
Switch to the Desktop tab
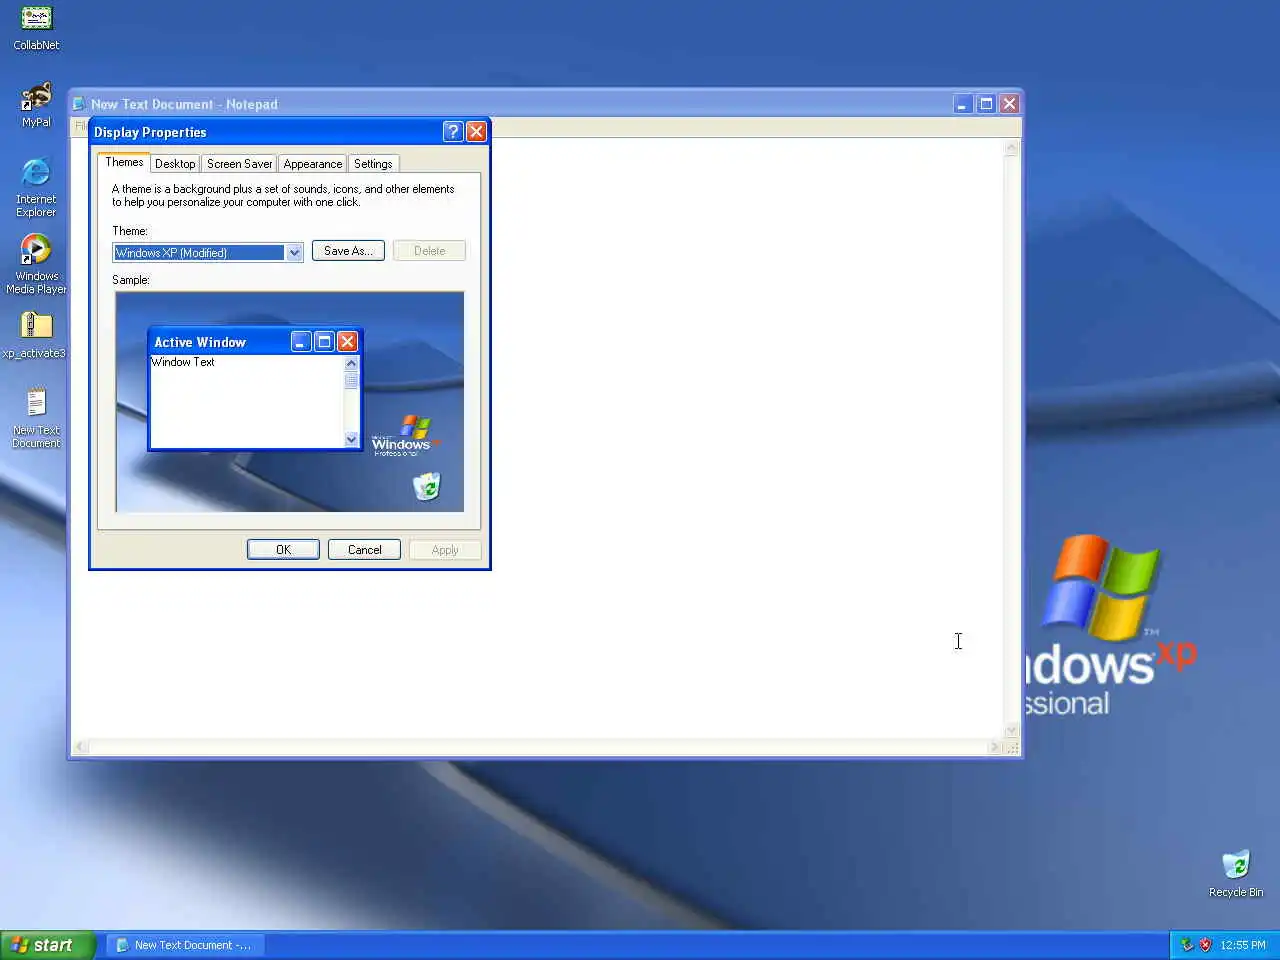175,164
